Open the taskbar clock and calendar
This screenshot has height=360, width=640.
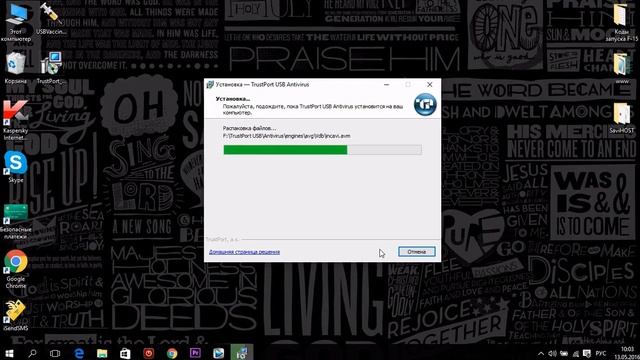pyautogui.click(x=627, y=353)
